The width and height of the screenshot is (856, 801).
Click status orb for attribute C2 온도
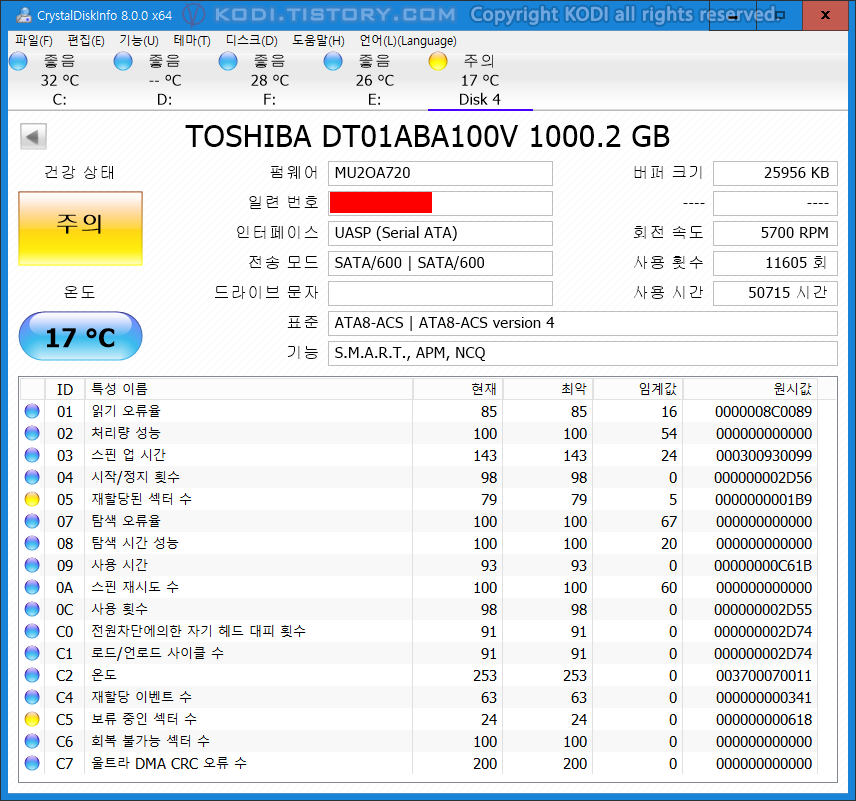pyautogui.click(x=32, y=675)
